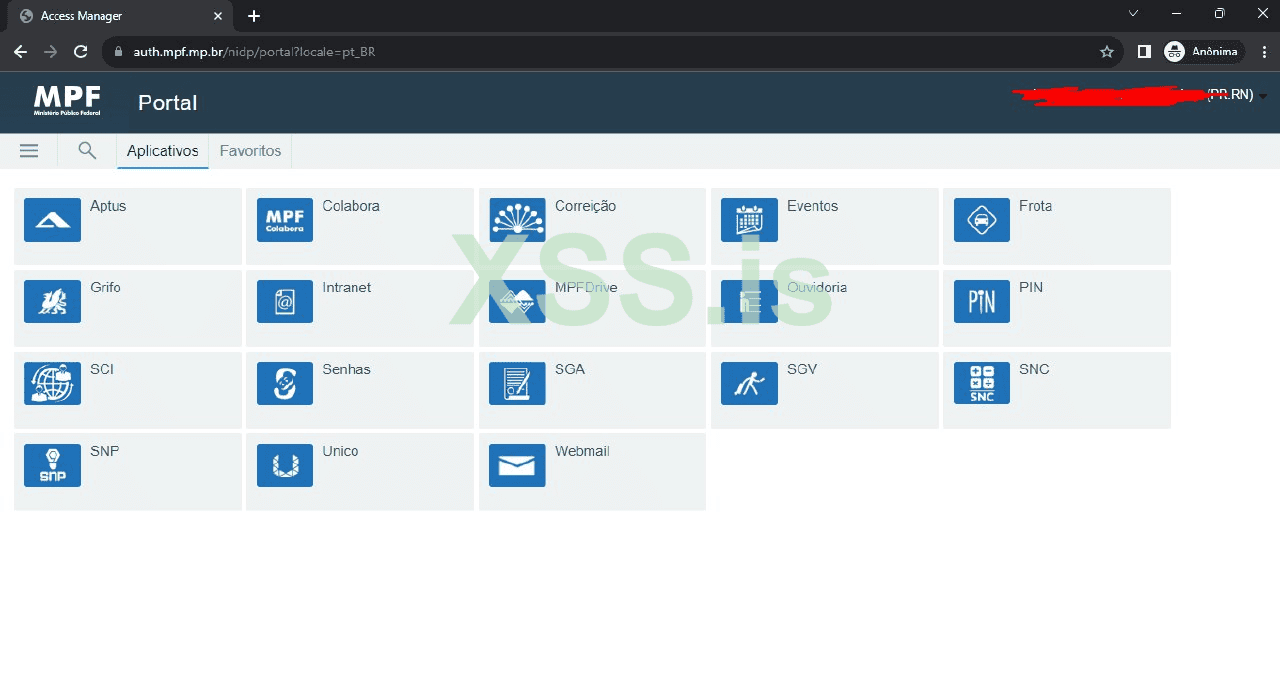Image resolution: width=1280 pixels, height=675 pixels.
Task: Open the Intranet icon
Action: click(285, 301)
